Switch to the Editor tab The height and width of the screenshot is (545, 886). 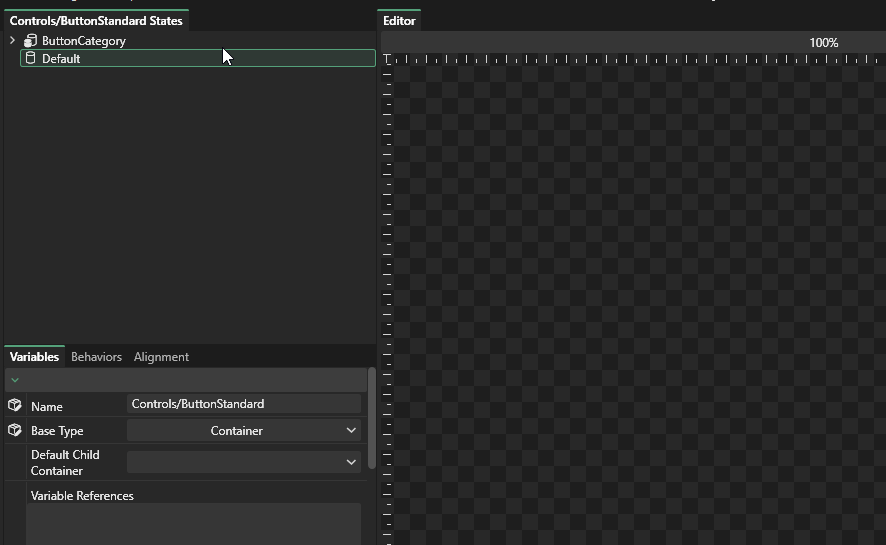399,20
